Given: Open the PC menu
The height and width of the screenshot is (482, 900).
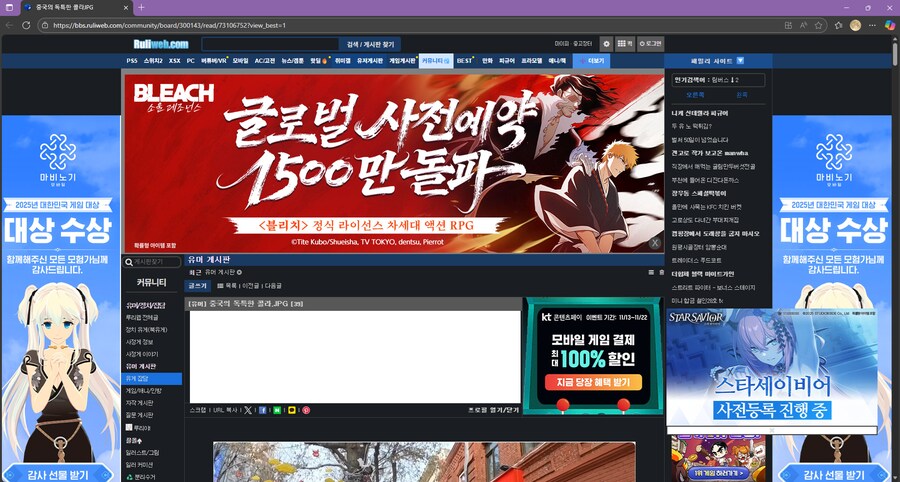Looking at the screenshot, I should click(191, 61).
